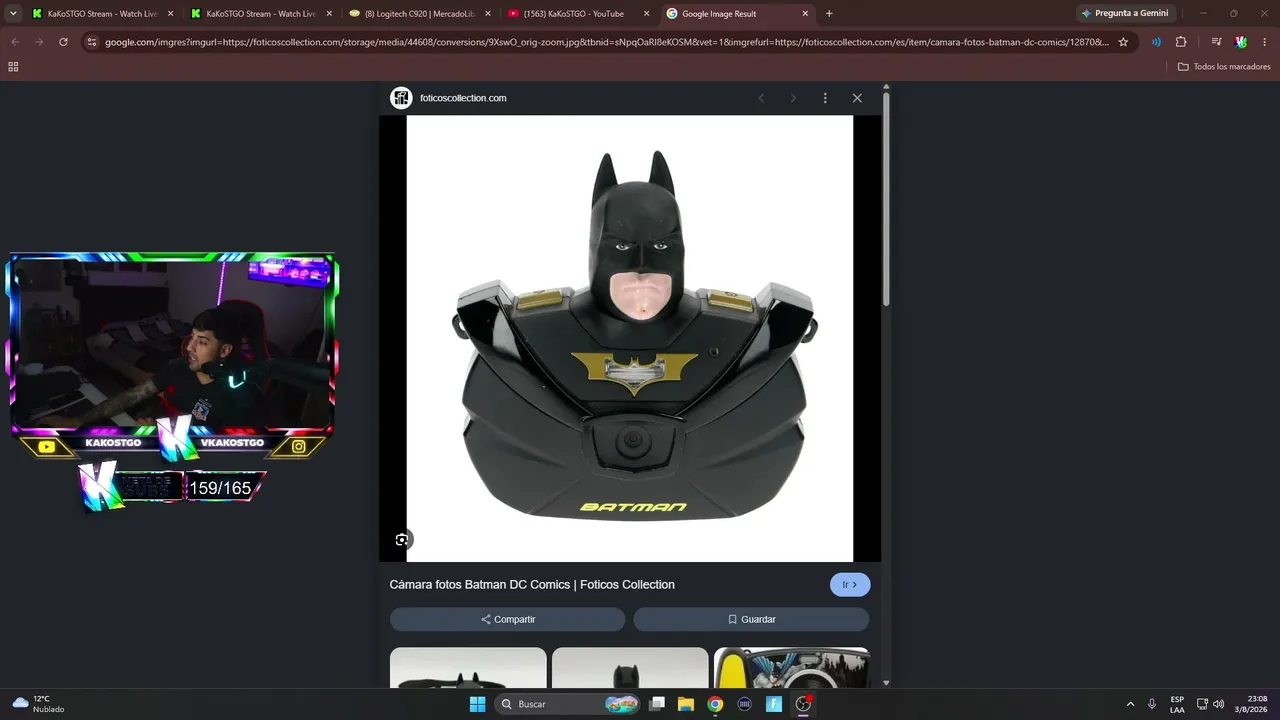
Task: Open OBS Studio from the taskbar
Action: 803,704
